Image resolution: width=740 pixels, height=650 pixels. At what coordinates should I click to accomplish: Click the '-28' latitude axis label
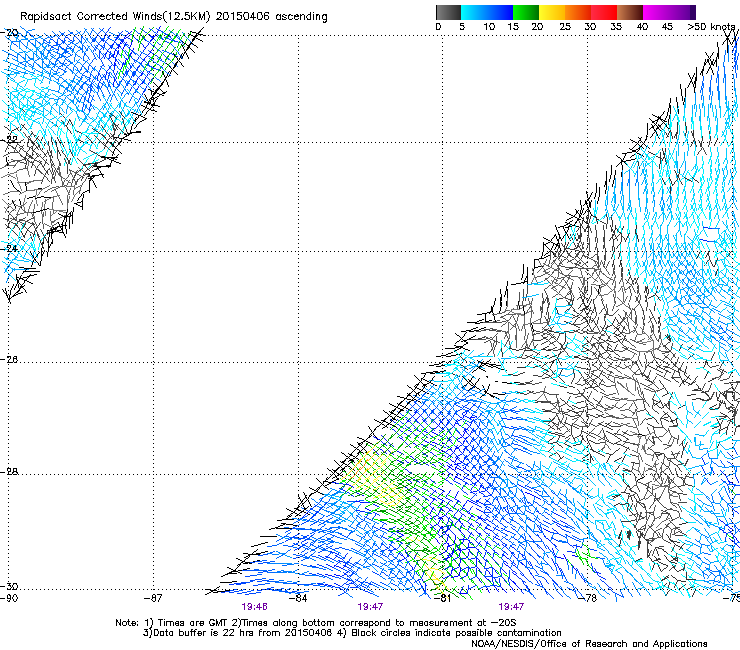[x=9, y=472]
